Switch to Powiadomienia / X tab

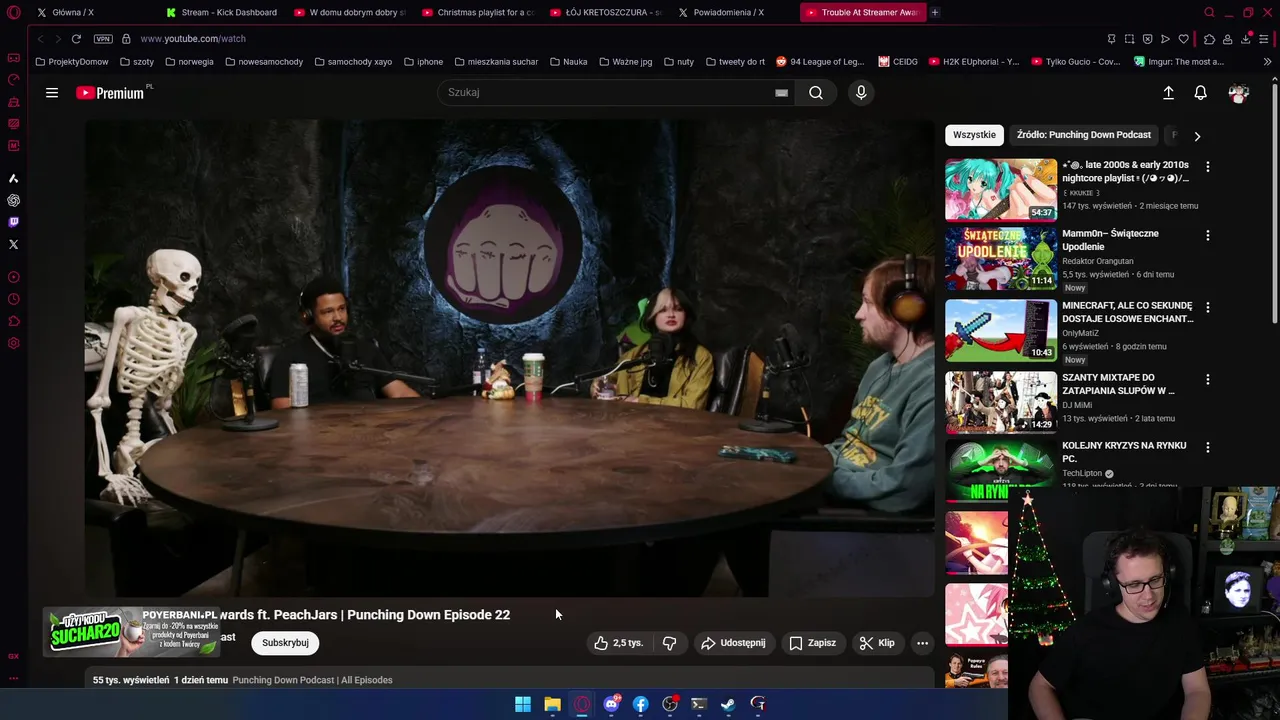(x=734, y=13)
